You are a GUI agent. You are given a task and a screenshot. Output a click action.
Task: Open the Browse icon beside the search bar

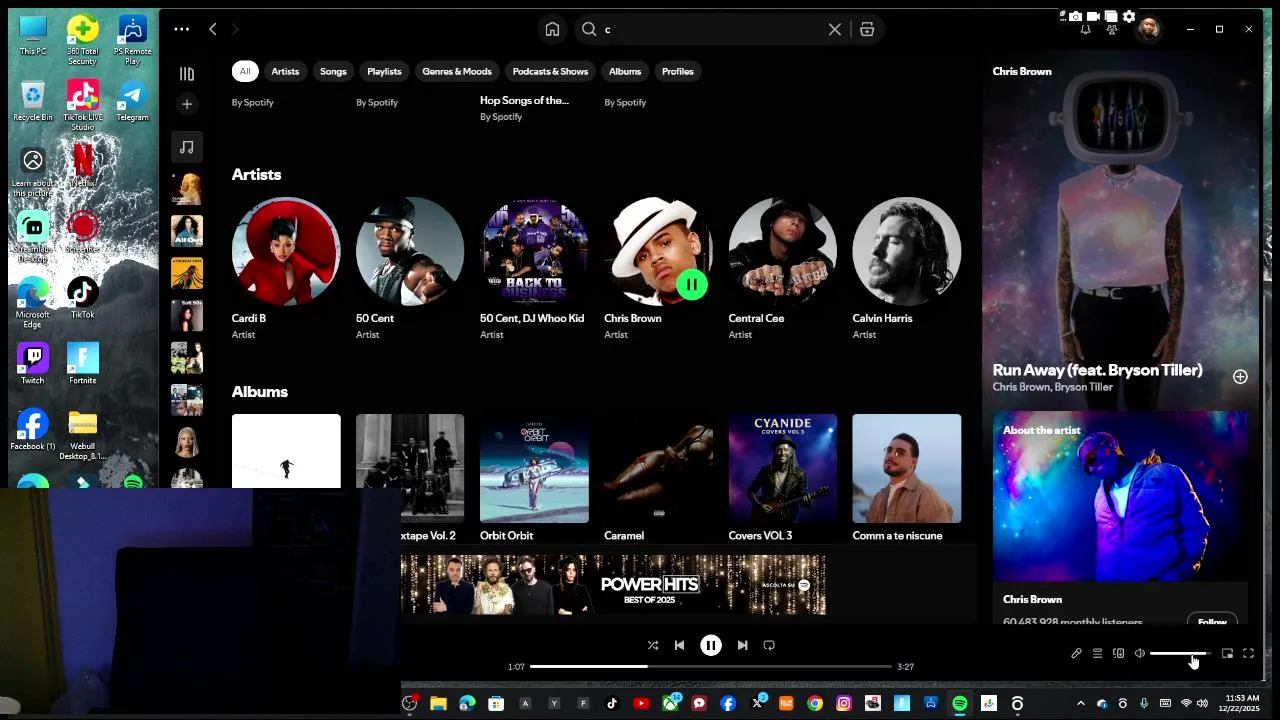(867, 29)
